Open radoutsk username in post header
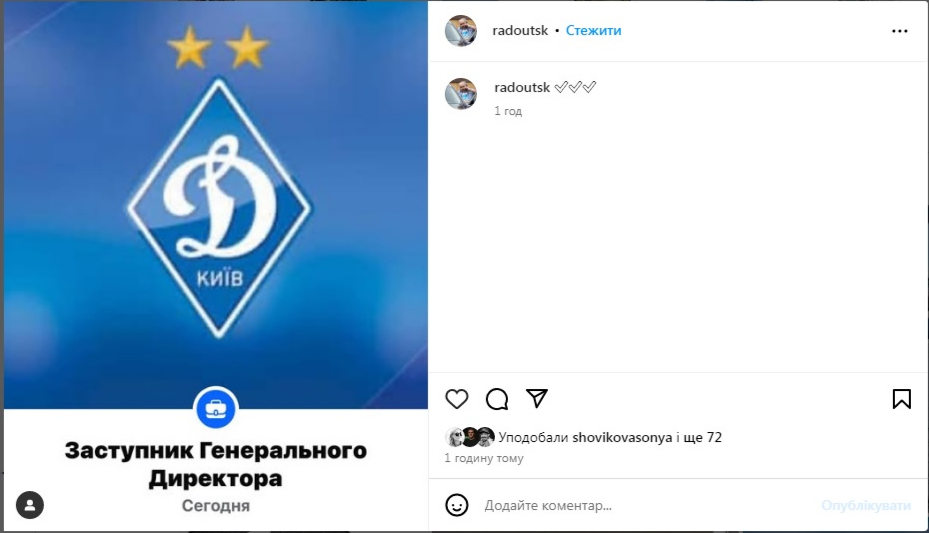Image resolution: width=929 pixels, height=533 pixels. [x=520, y=31]
